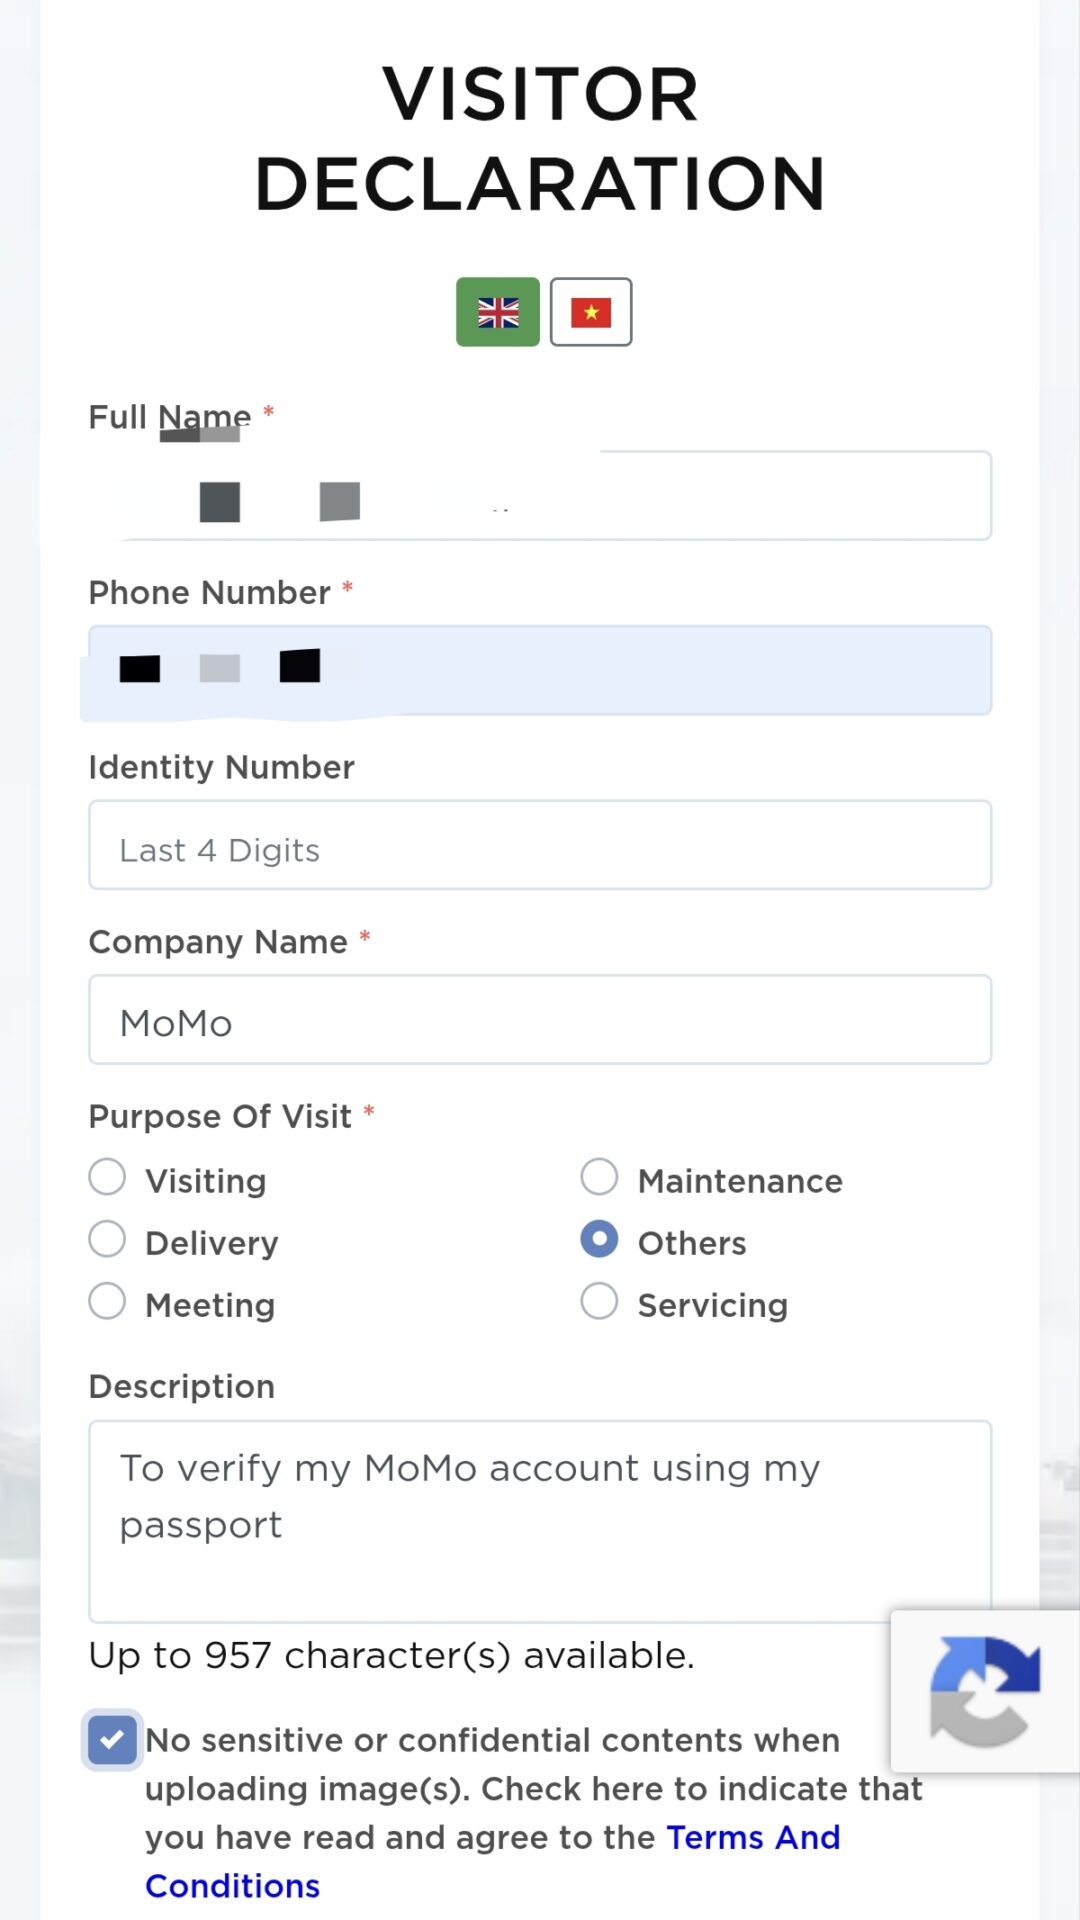Image resolution: width=1080 pixels, height=1920 pixels.
Task: Select the Others radio button
Action: coord(599,1239)
